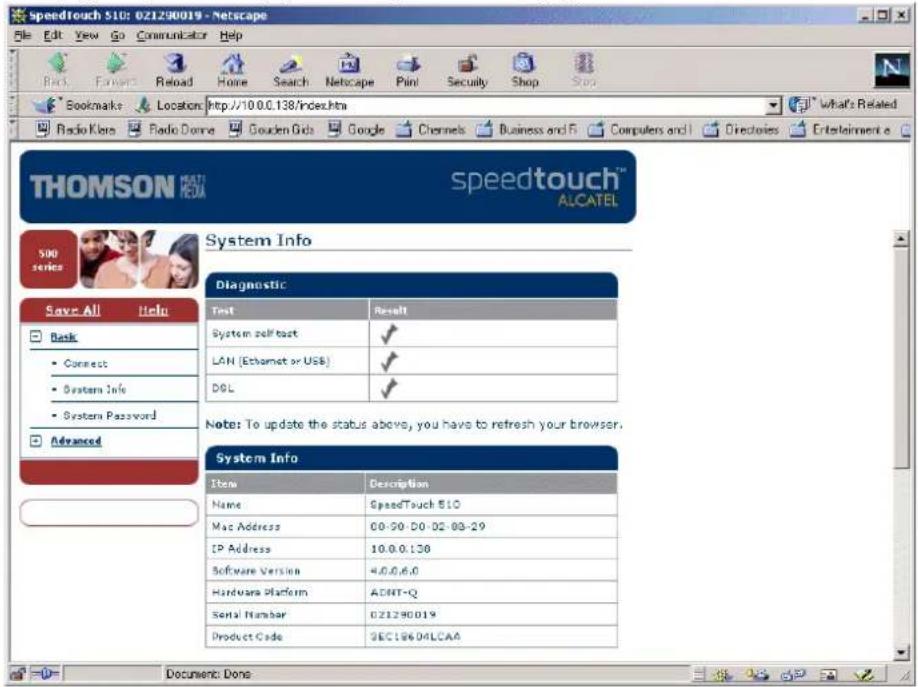Click the Netscape toolbar icon
Viewport: 918px width, 687px height.
coord(350,63)
